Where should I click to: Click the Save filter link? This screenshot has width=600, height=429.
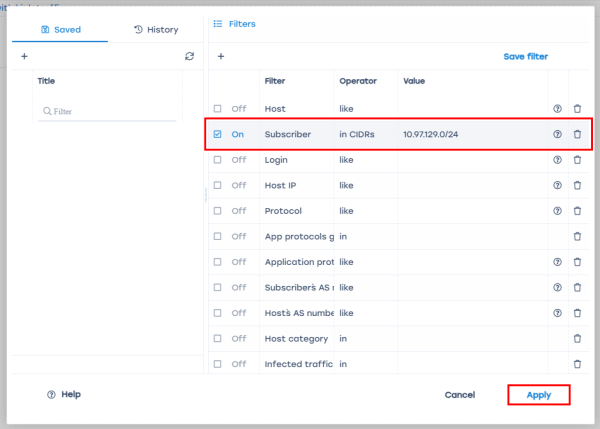coord(525,57)
